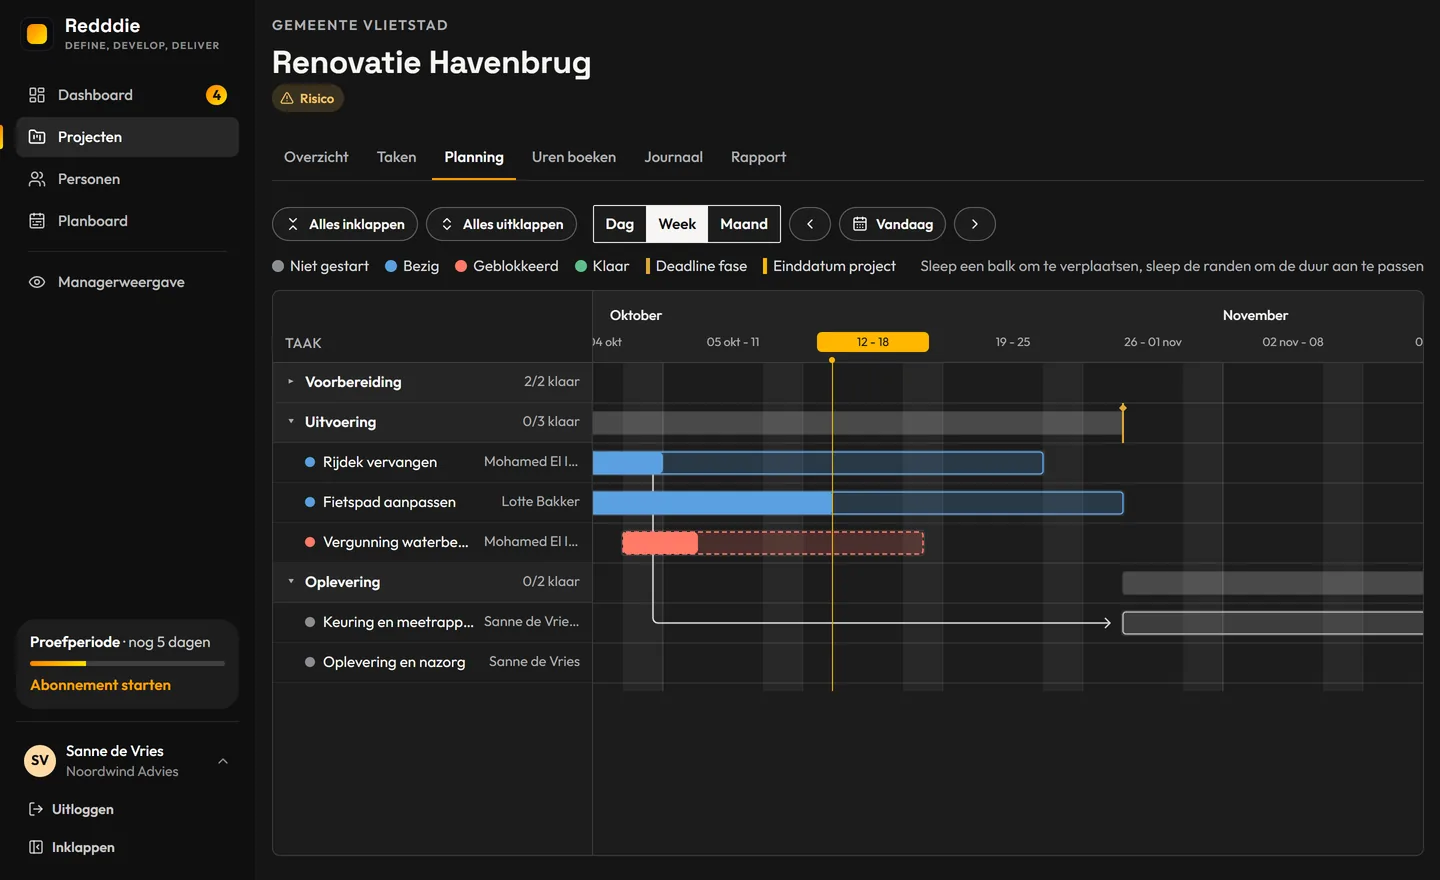This screenshot has height=880, width=1440.
Task: Click the Lotte Bakker assignee name
Action: click(x=540, y=501)
